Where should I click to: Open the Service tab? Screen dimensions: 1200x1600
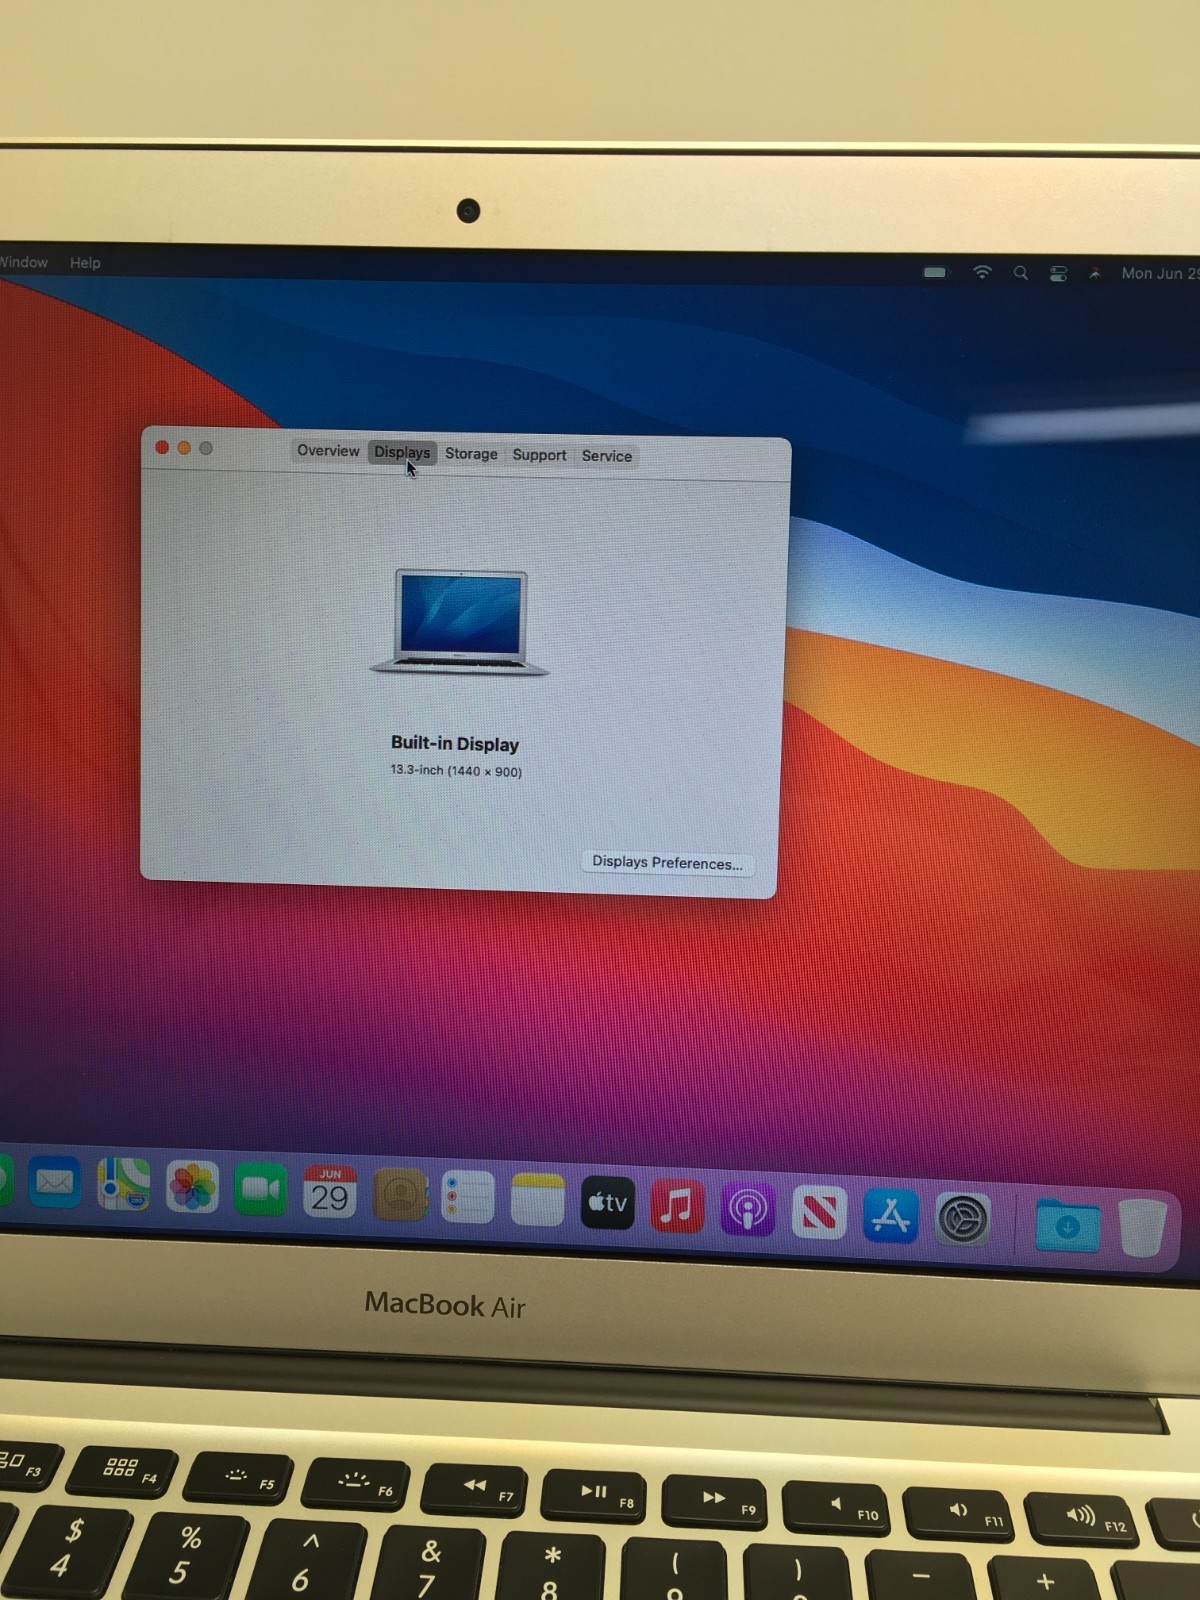click(607, 456)
